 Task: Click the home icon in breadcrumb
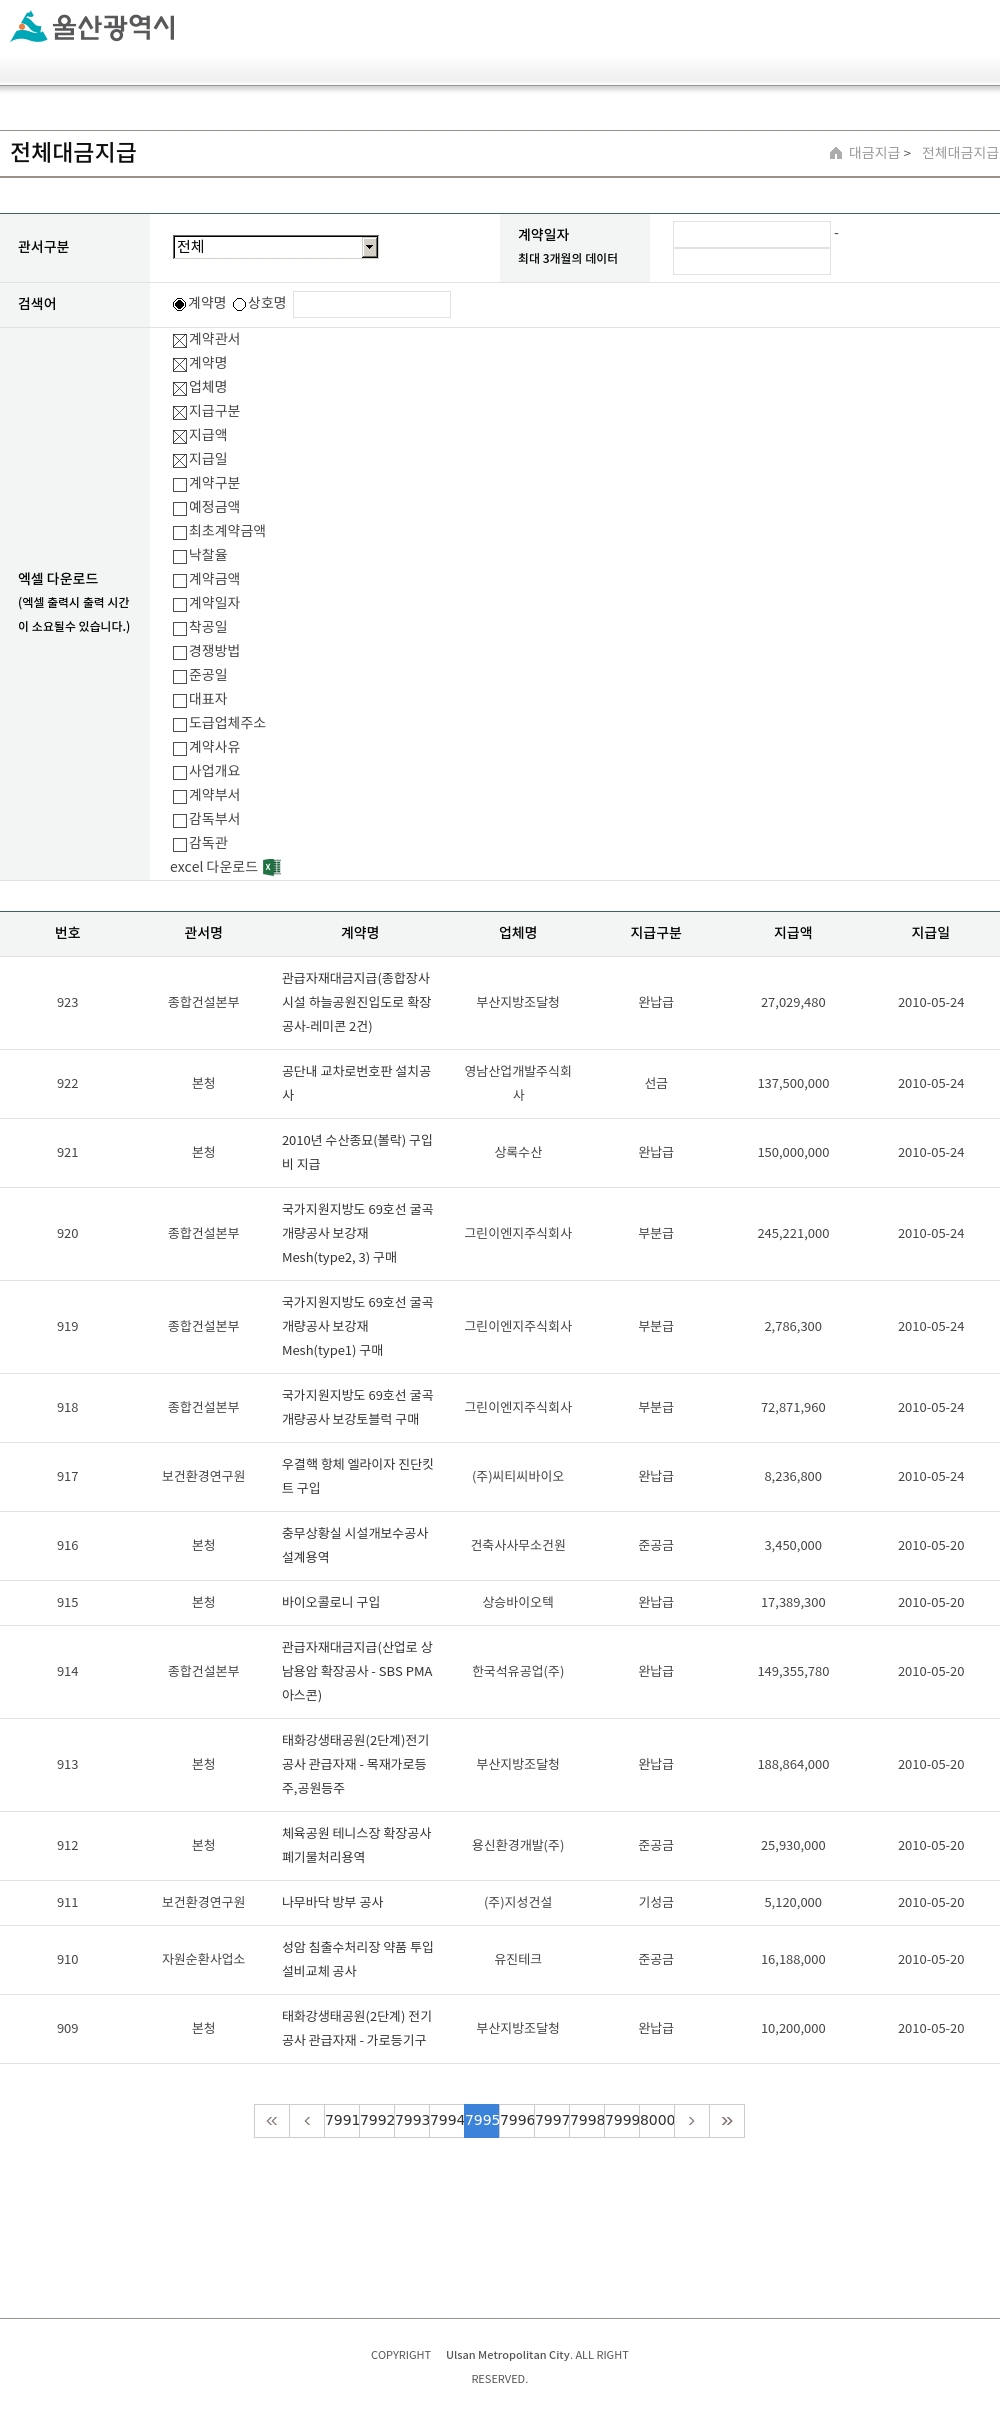pos(836,153)
